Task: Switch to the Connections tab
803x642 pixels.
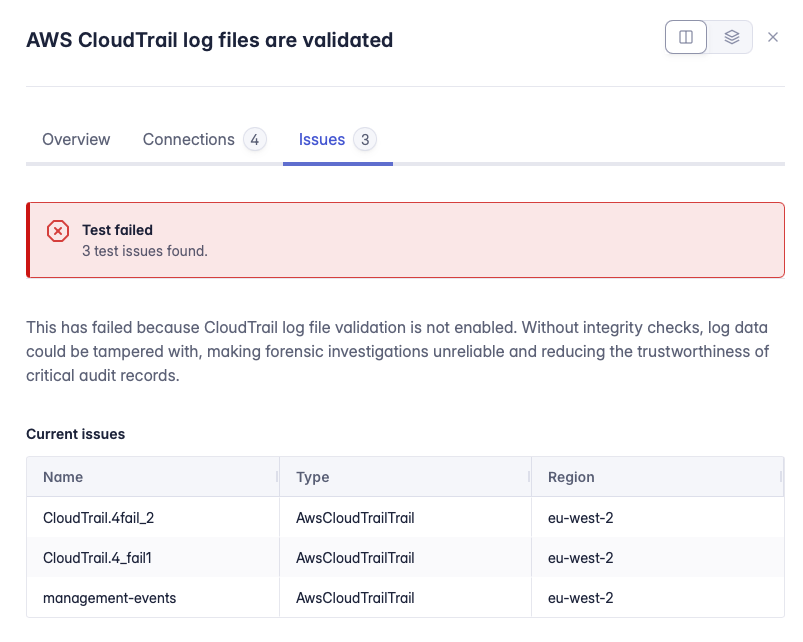Action: pyautogui.click(x=188, y=140)
